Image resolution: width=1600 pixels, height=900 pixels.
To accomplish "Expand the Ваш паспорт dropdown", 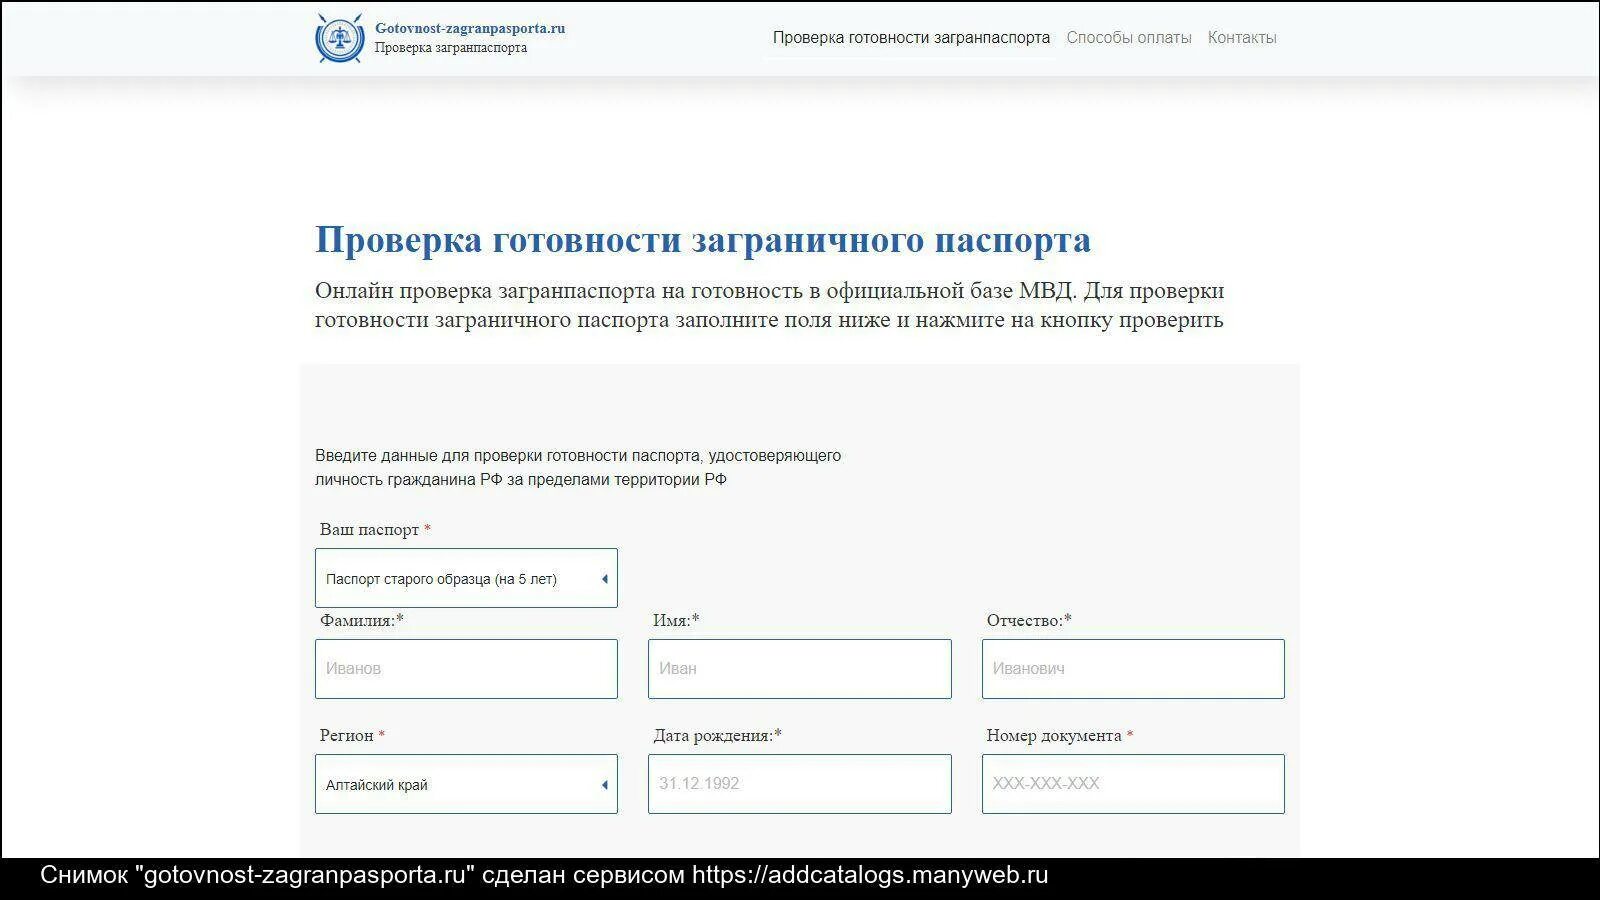I will point(466,578).
